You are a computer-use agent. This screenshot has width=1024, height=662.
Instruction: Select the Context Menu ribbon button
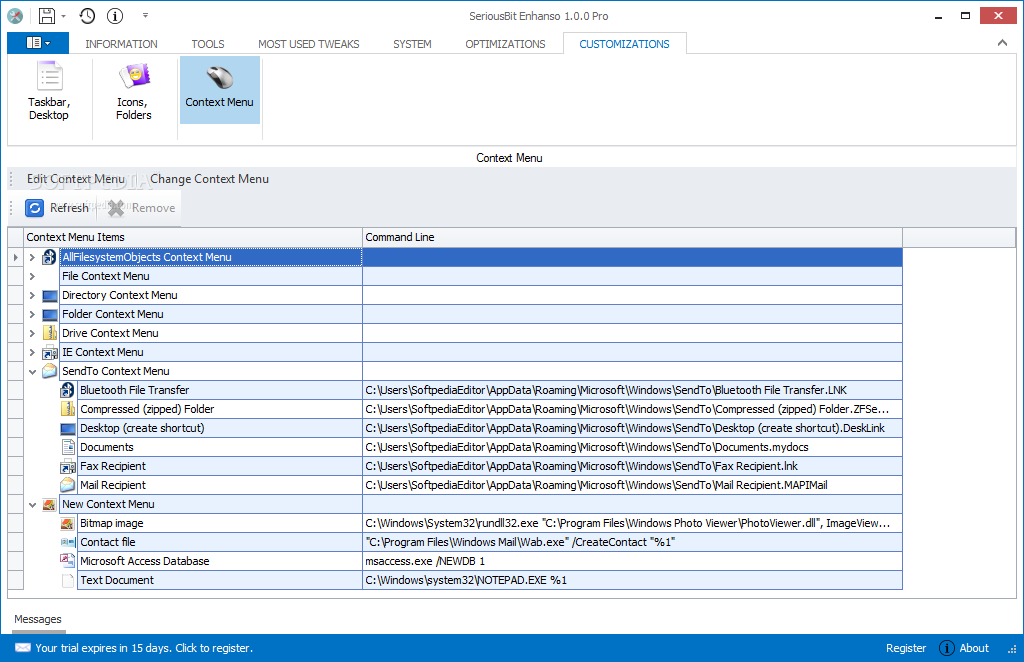(219, 91)
